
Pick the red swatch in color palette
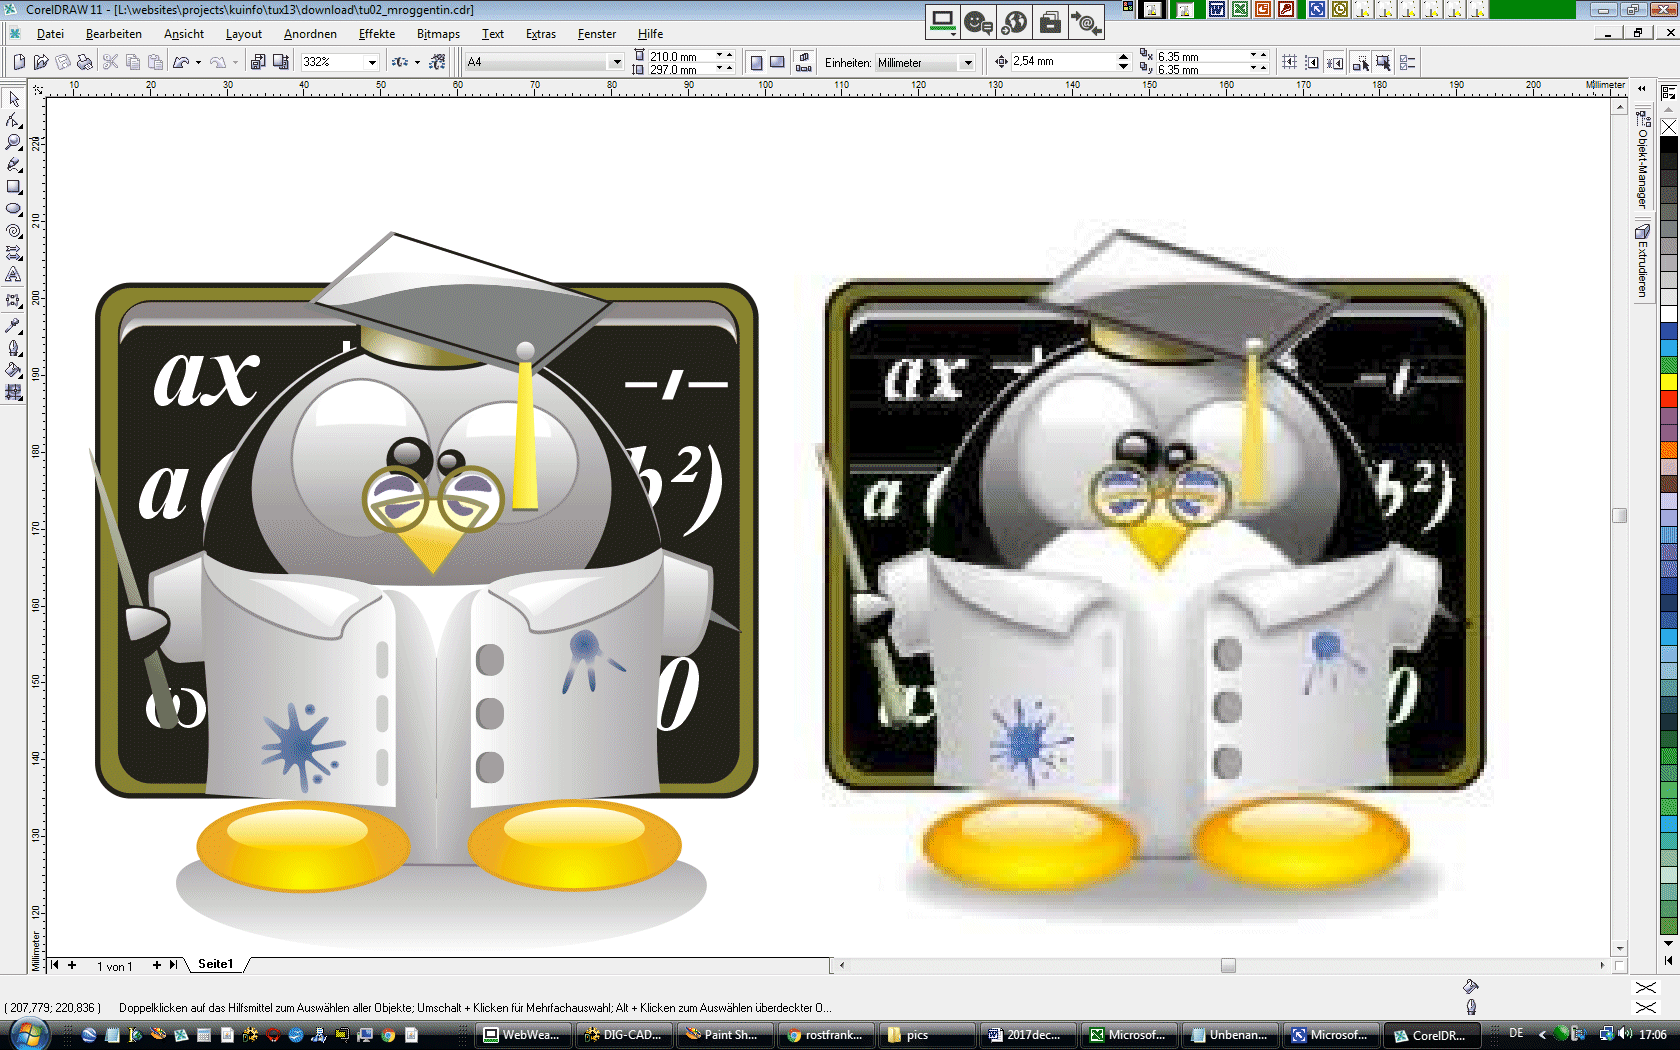tap(1669, 398)
